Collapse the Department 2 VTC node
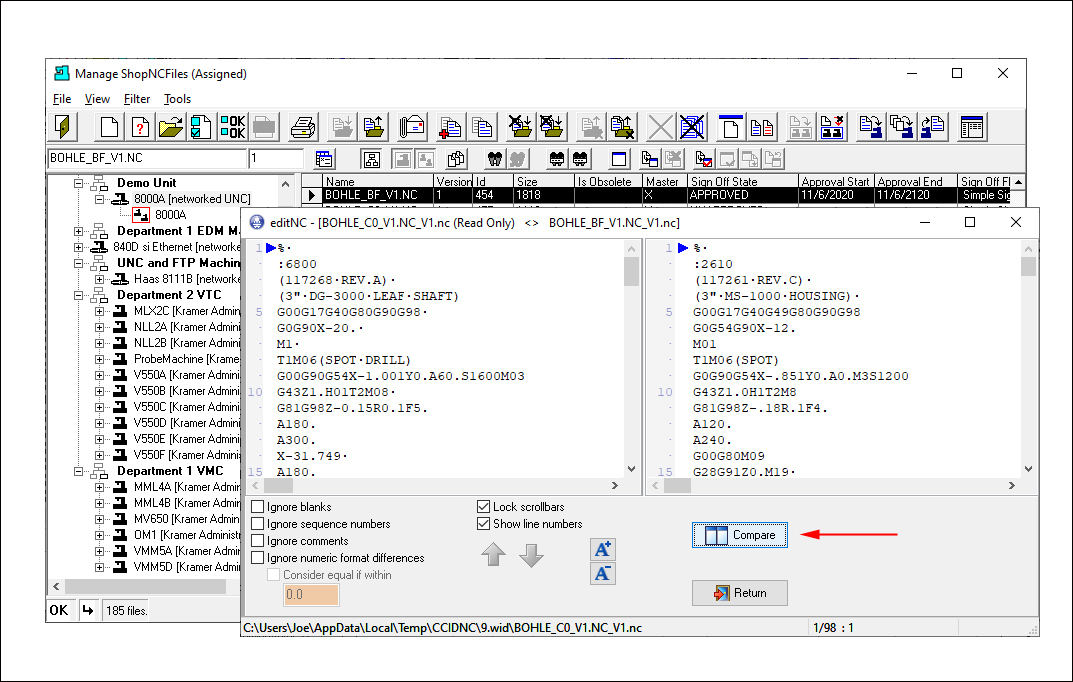Screen dimensions: 1073x682 tap(79, 296)
